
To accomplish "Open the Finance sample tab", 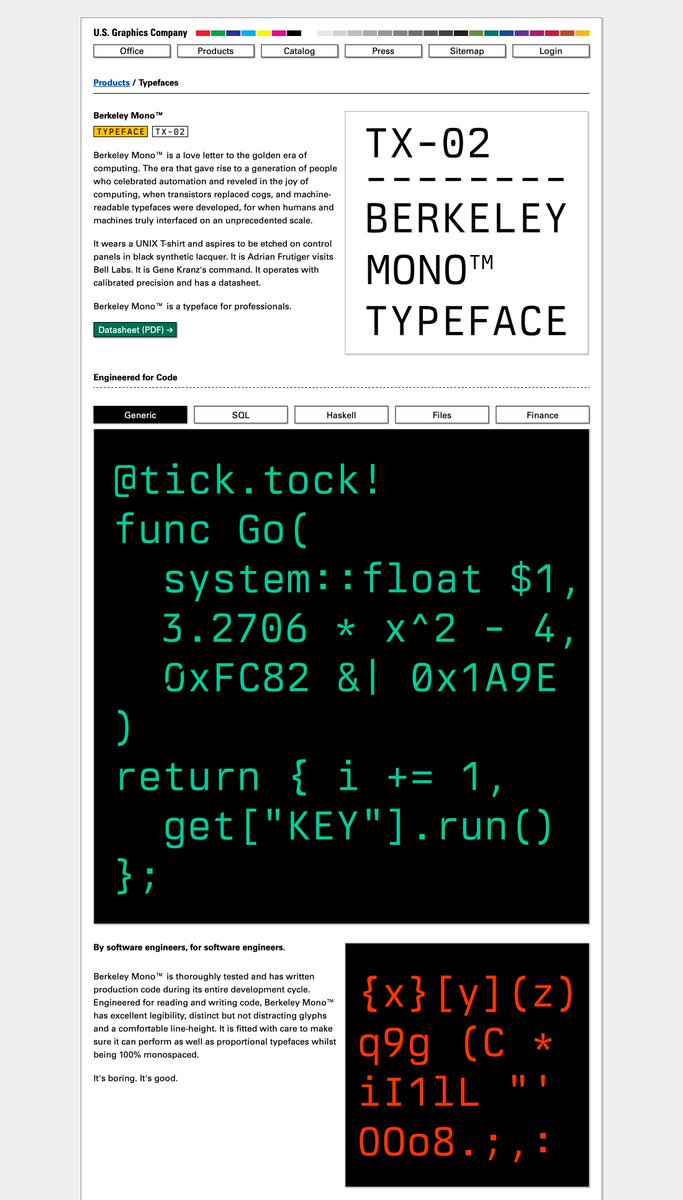I will [x=542, y=415].
